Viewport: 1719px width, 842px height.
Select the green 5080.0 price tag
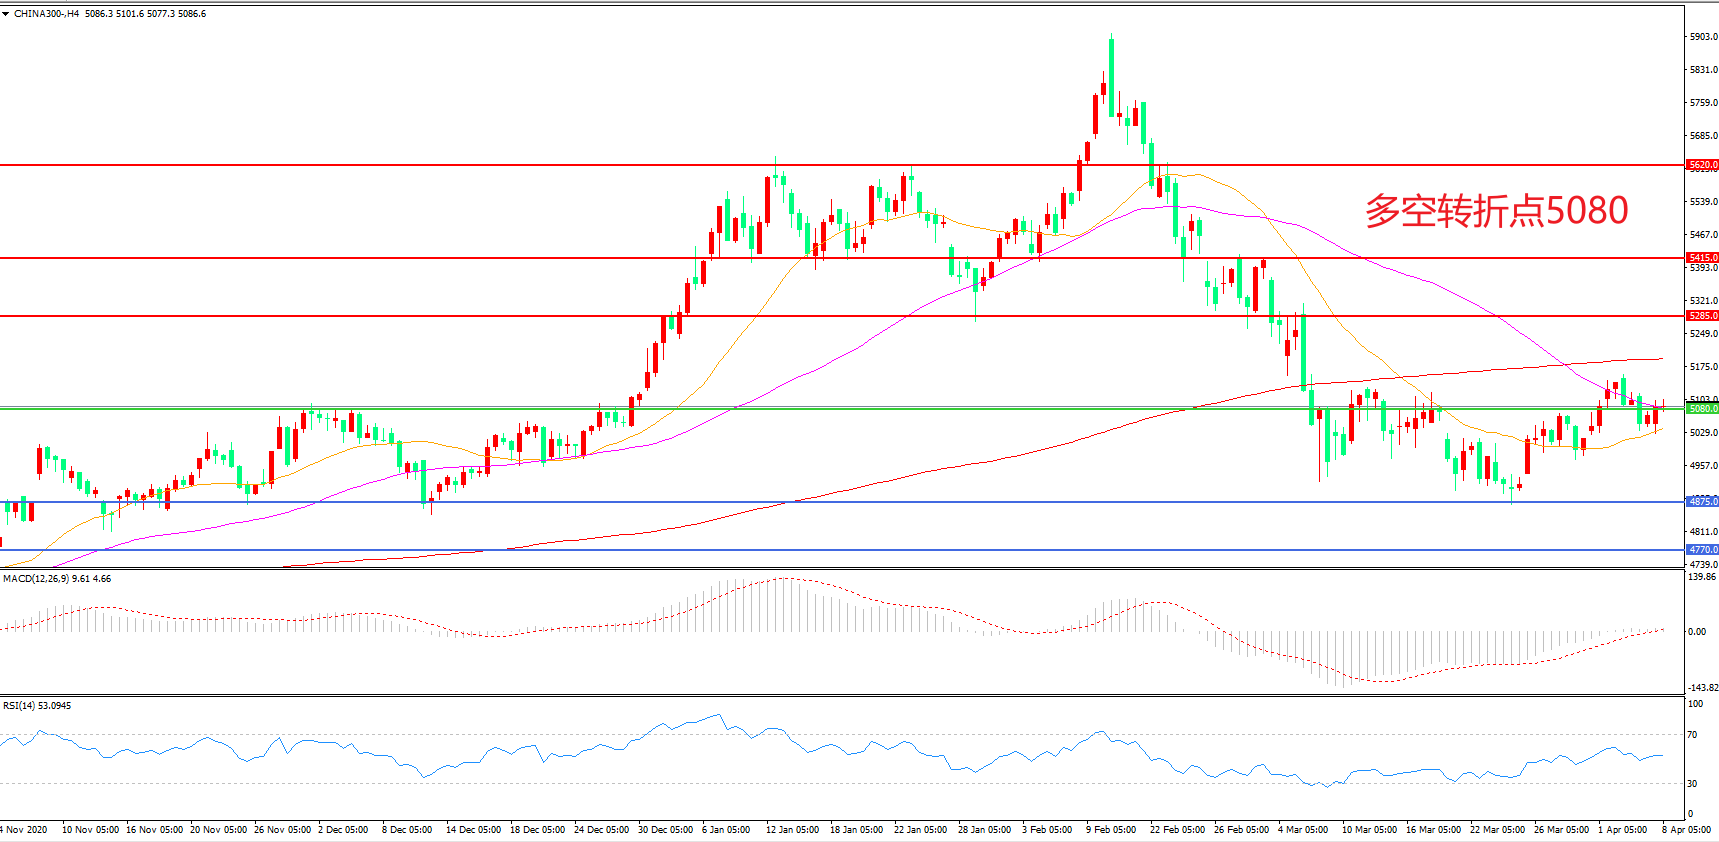tap(1702, 408)
